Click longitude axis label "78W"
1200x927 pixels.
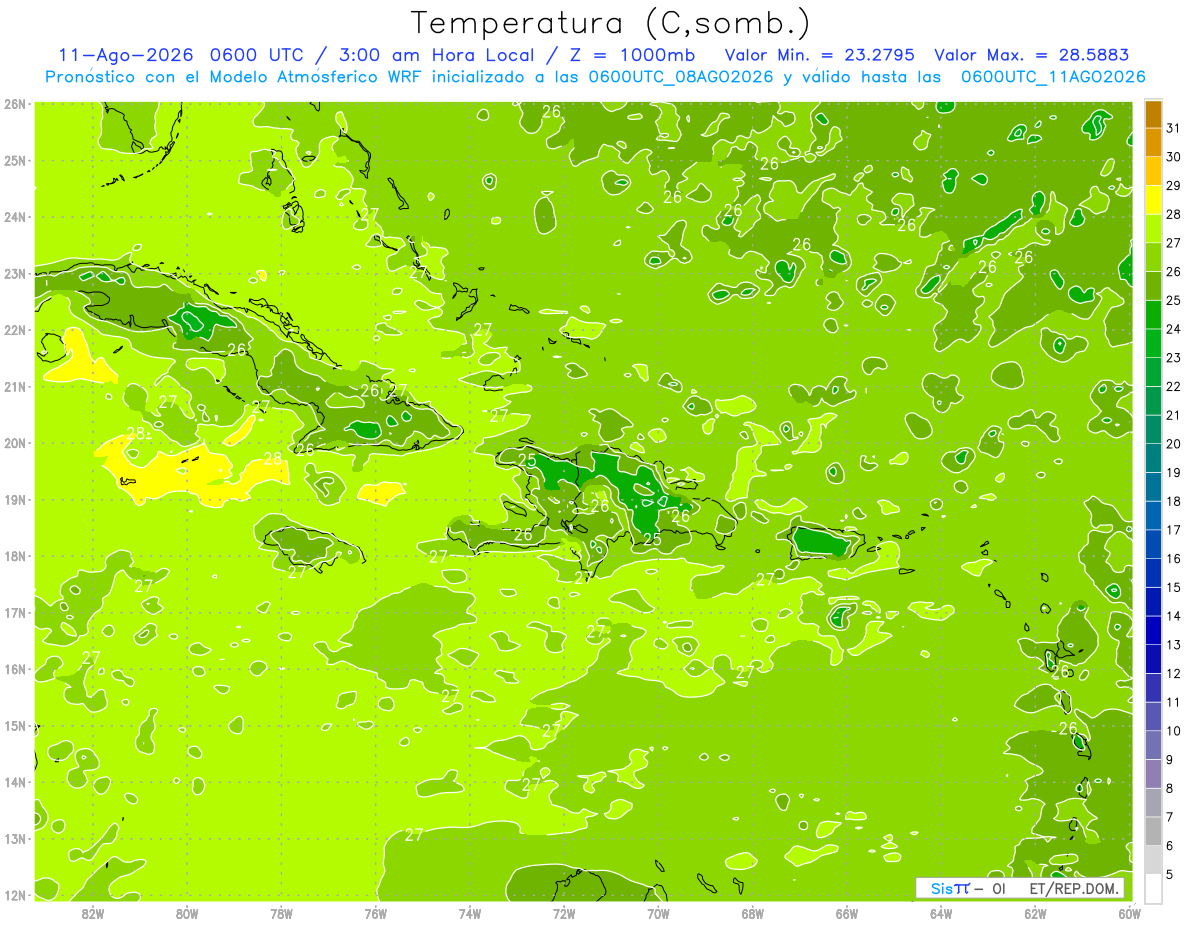point(281,913)
